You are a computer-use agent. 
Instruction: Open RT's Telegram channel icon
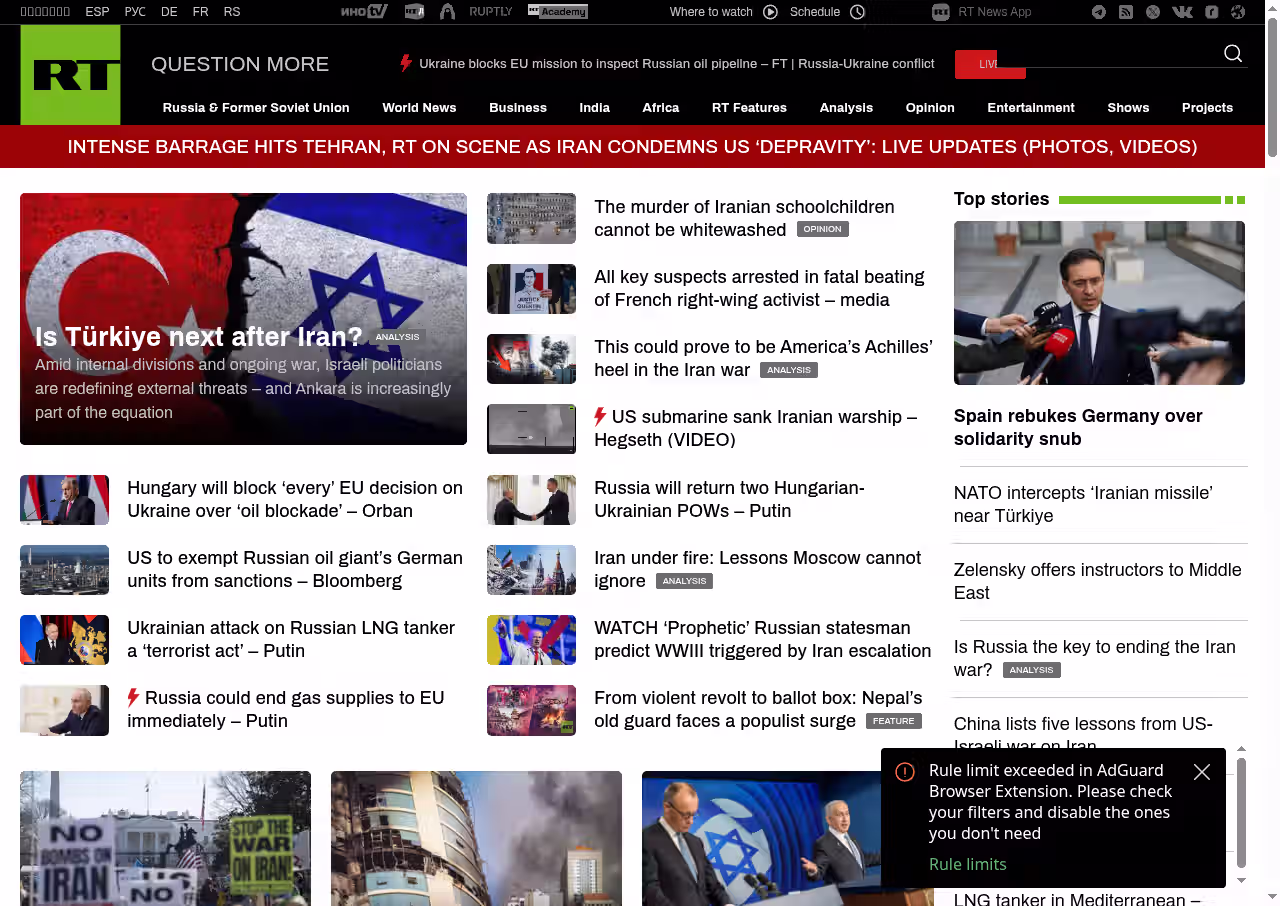[x=1099, y=12]
